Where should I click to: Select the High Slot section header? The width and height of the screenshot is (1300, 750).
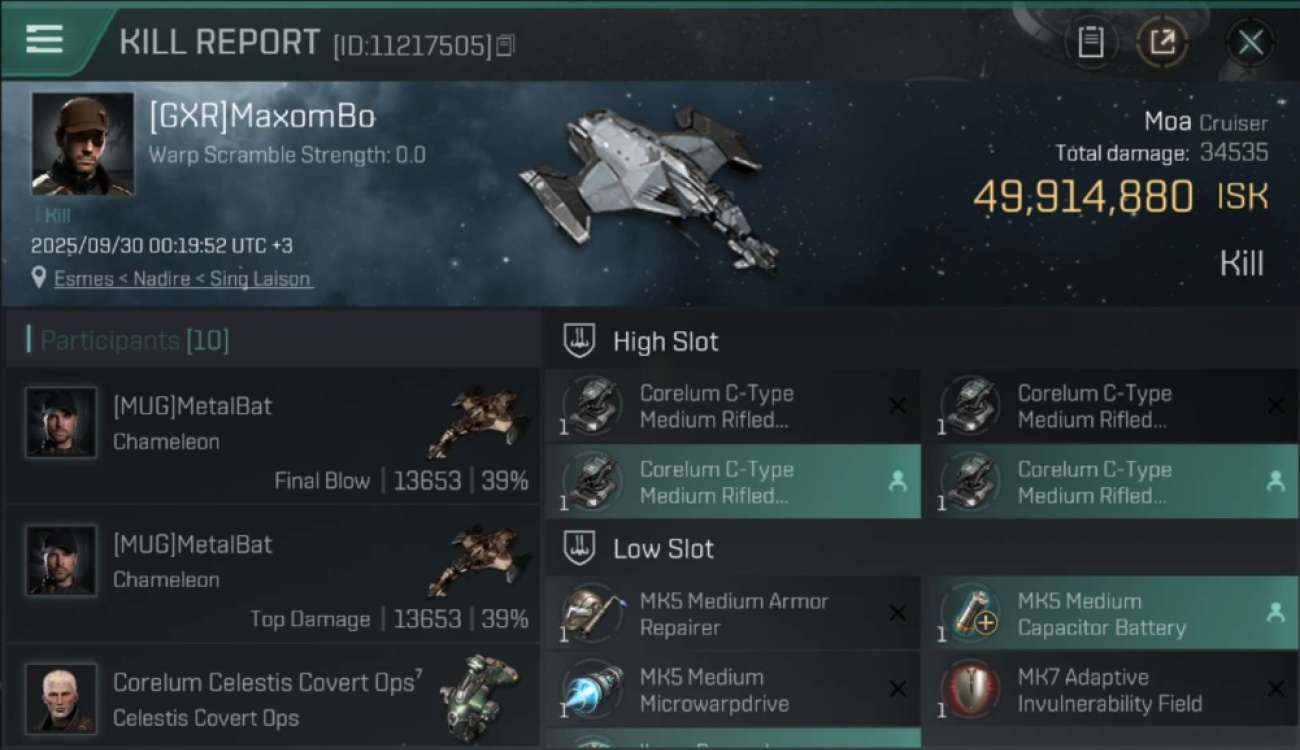coord(665,342)
